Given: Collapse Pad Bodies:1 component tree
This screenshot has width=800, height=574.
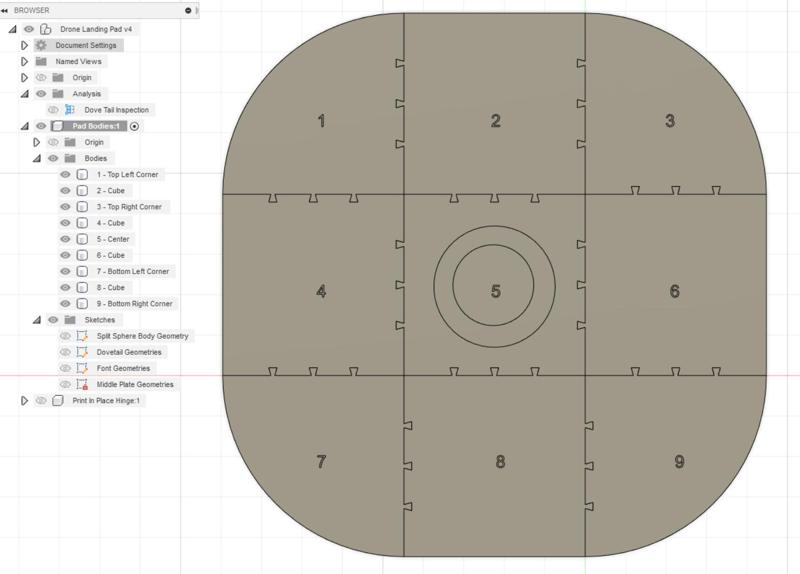Looking at the screenshot, I should pyautogui.click(x=24, y=126).
